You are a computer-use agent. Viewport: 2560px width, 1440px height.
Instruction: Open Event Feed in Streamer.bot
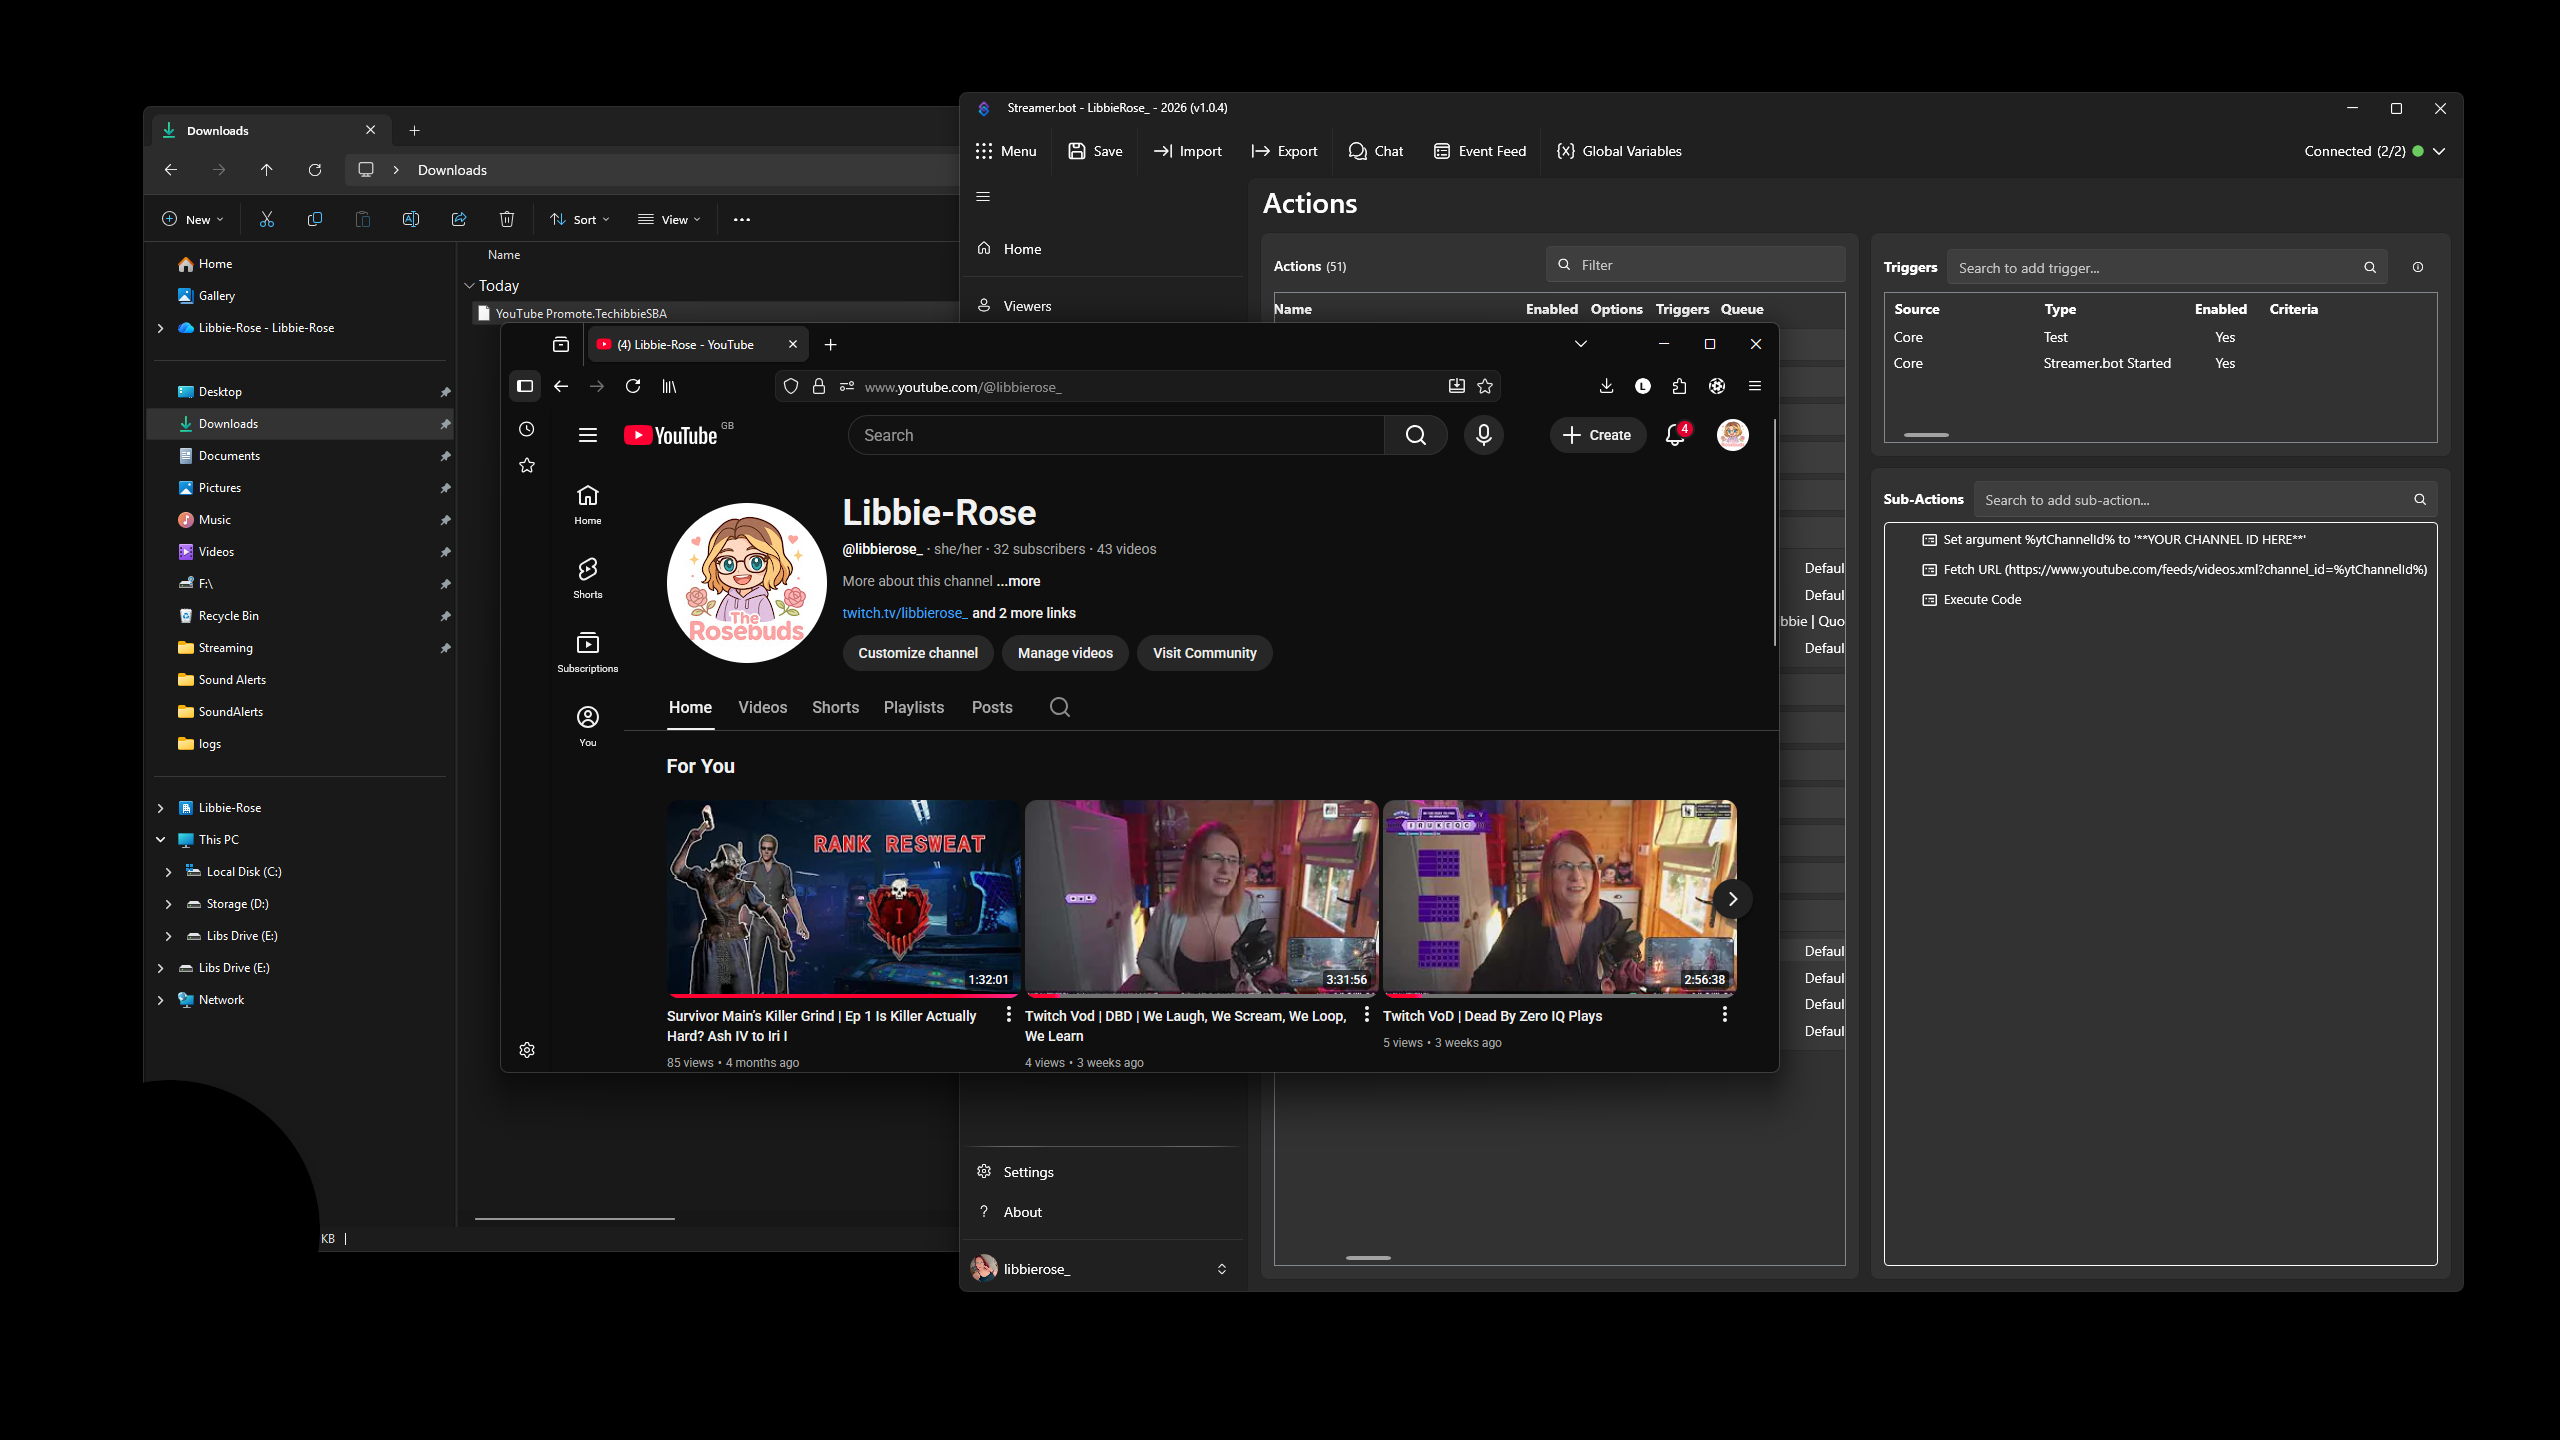[x=1480, y=151]
